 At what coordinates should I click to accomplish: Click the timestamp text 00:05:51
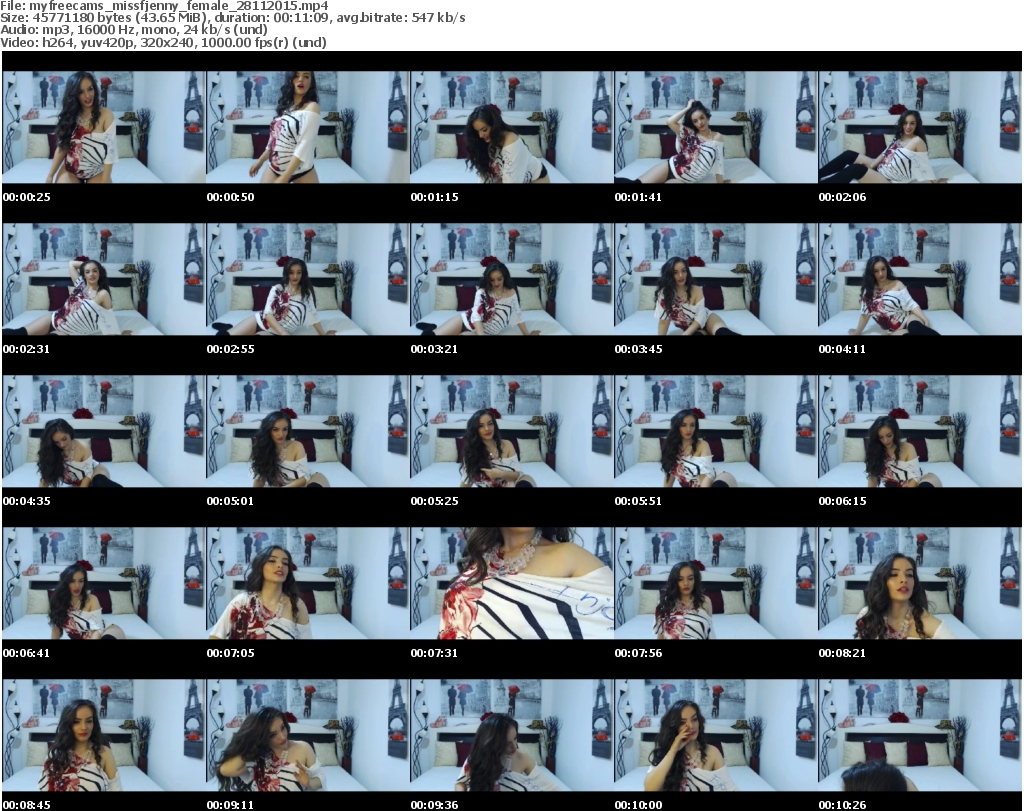pos(638,501)
